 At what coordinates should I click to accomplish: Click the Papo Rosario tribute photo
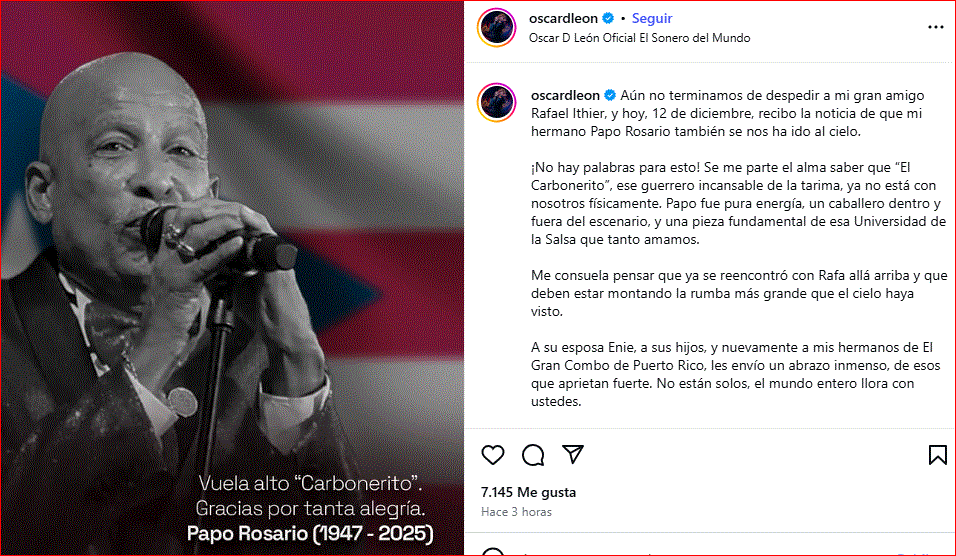point(232,278)
